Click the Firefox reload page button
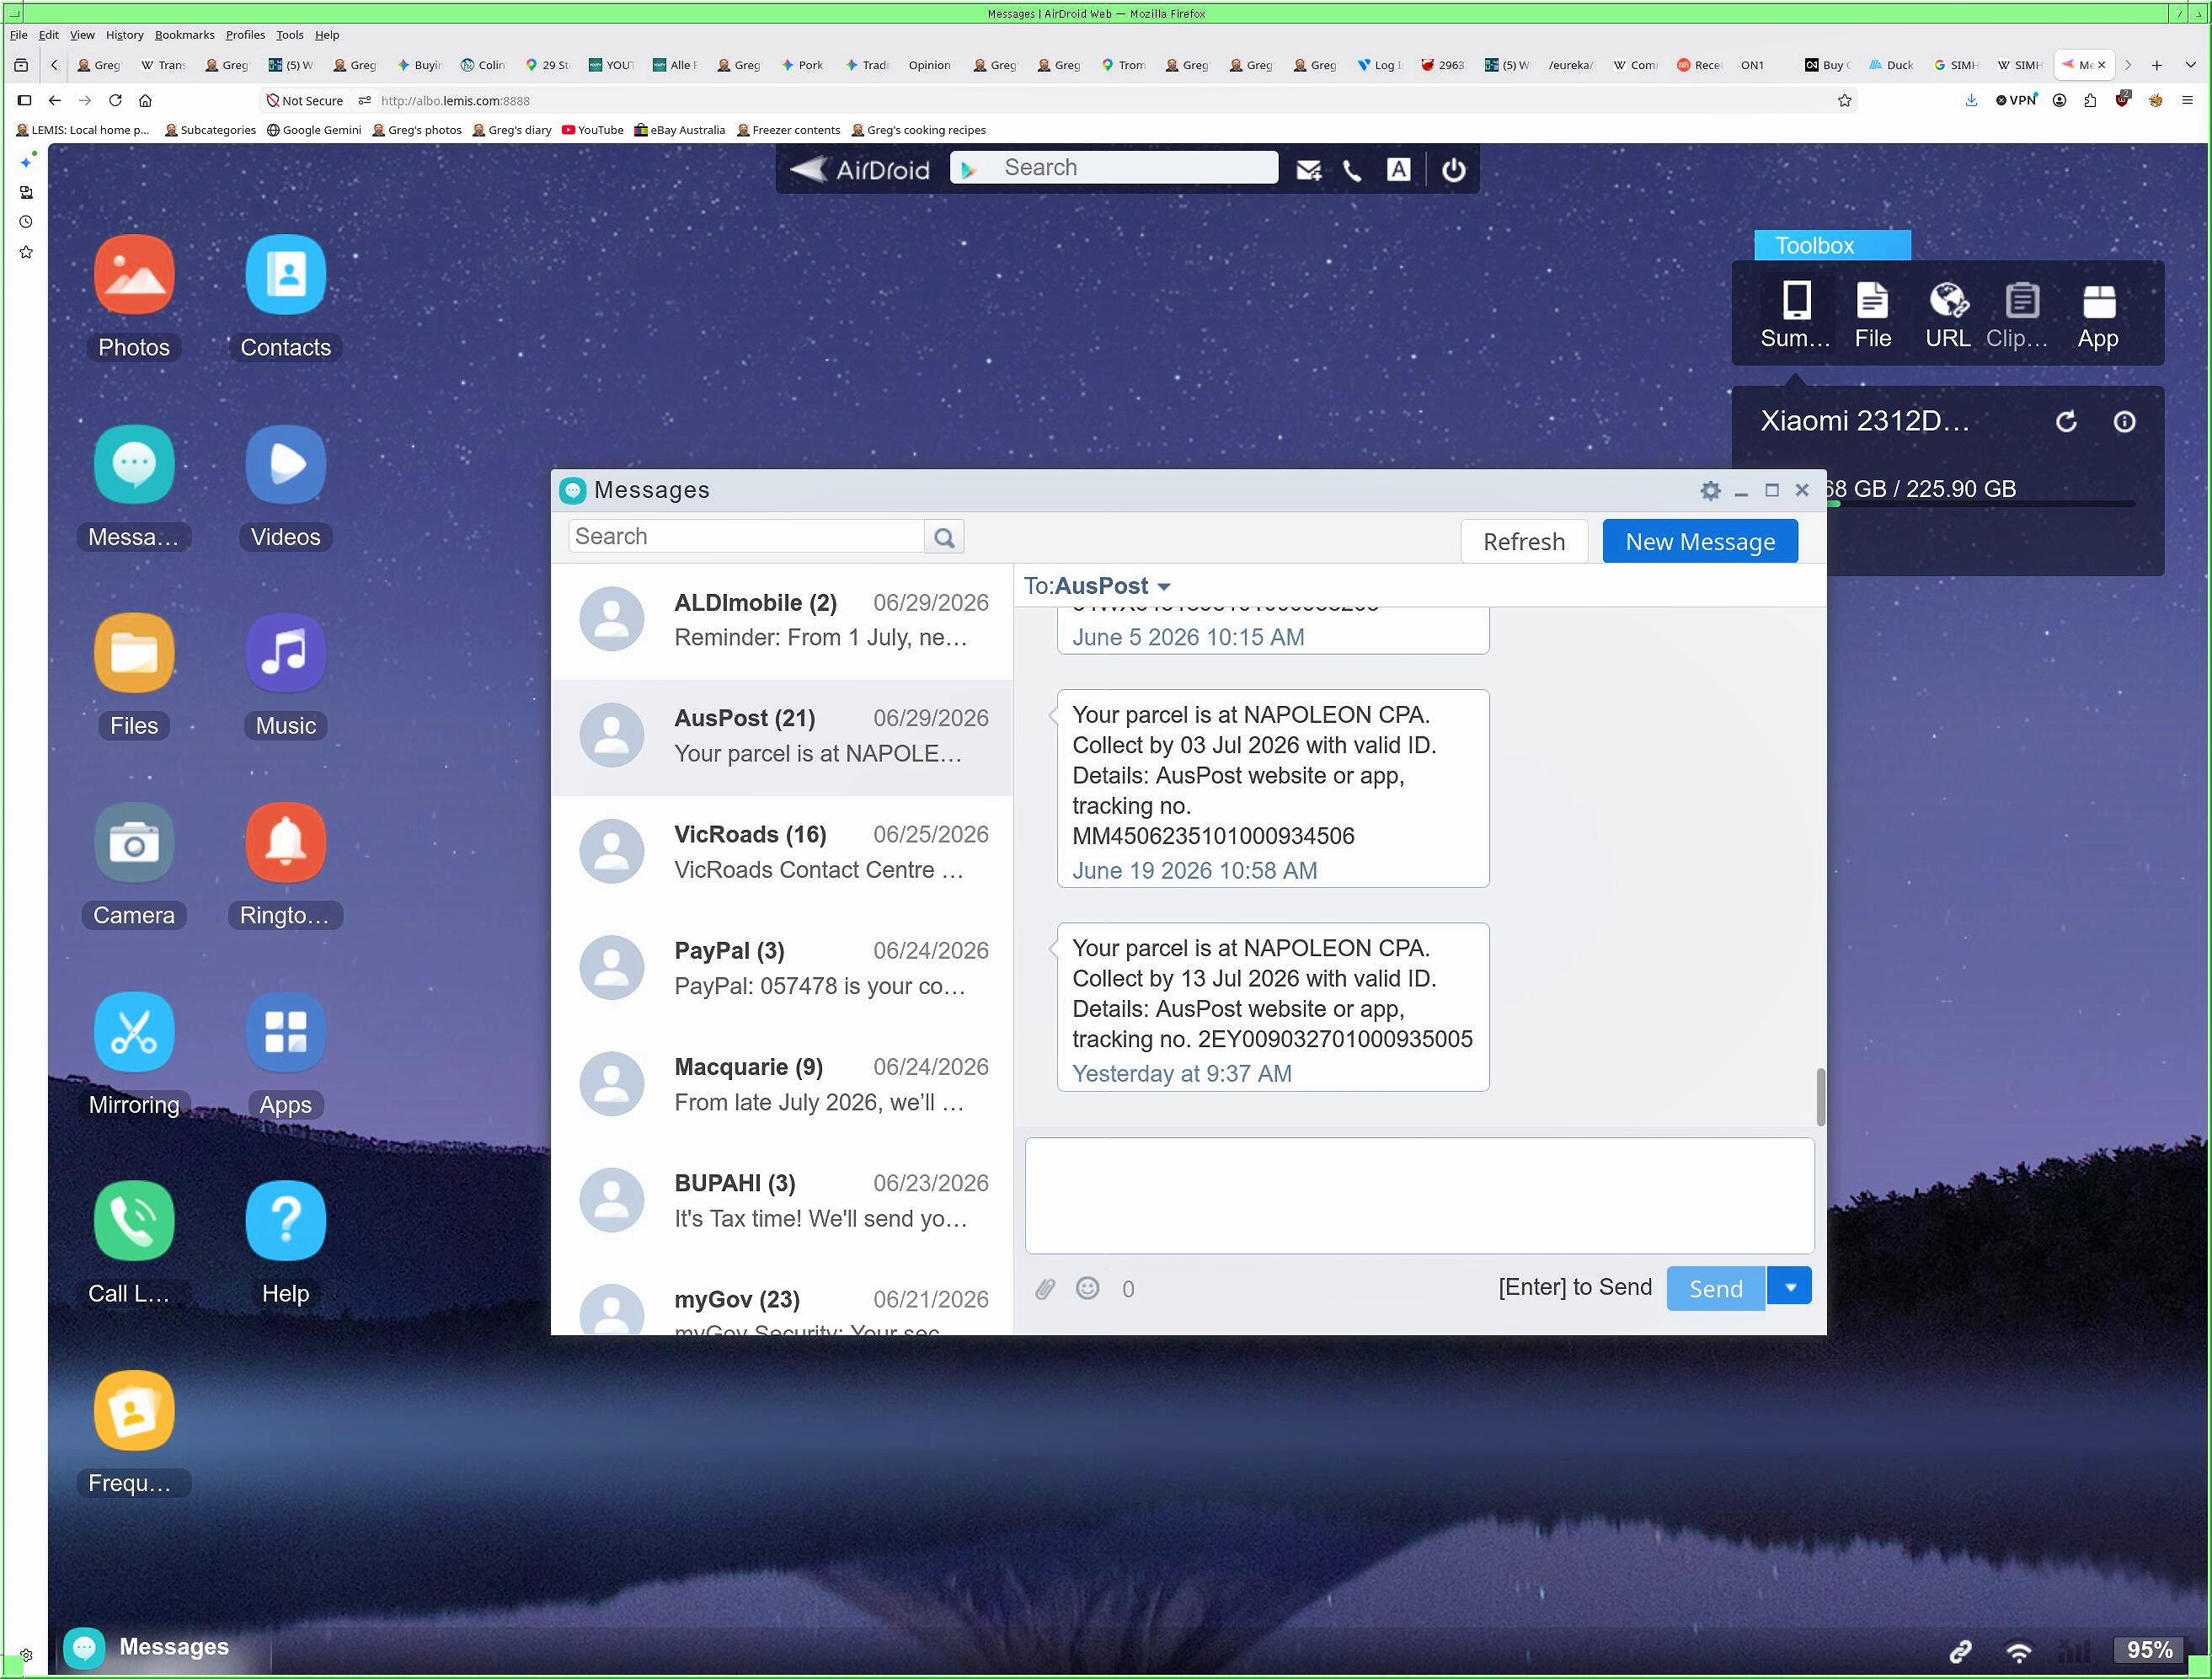Image resolution: width=2212 pixels, height=1679 pixels. coord(115,101)
